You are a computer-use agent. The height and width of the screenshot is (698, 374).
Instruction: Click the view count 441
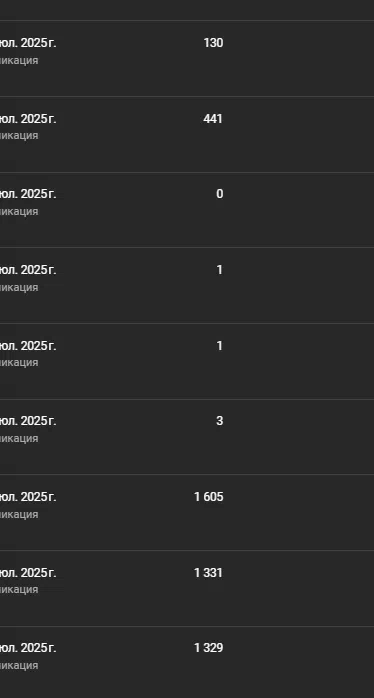click(213, 119)
